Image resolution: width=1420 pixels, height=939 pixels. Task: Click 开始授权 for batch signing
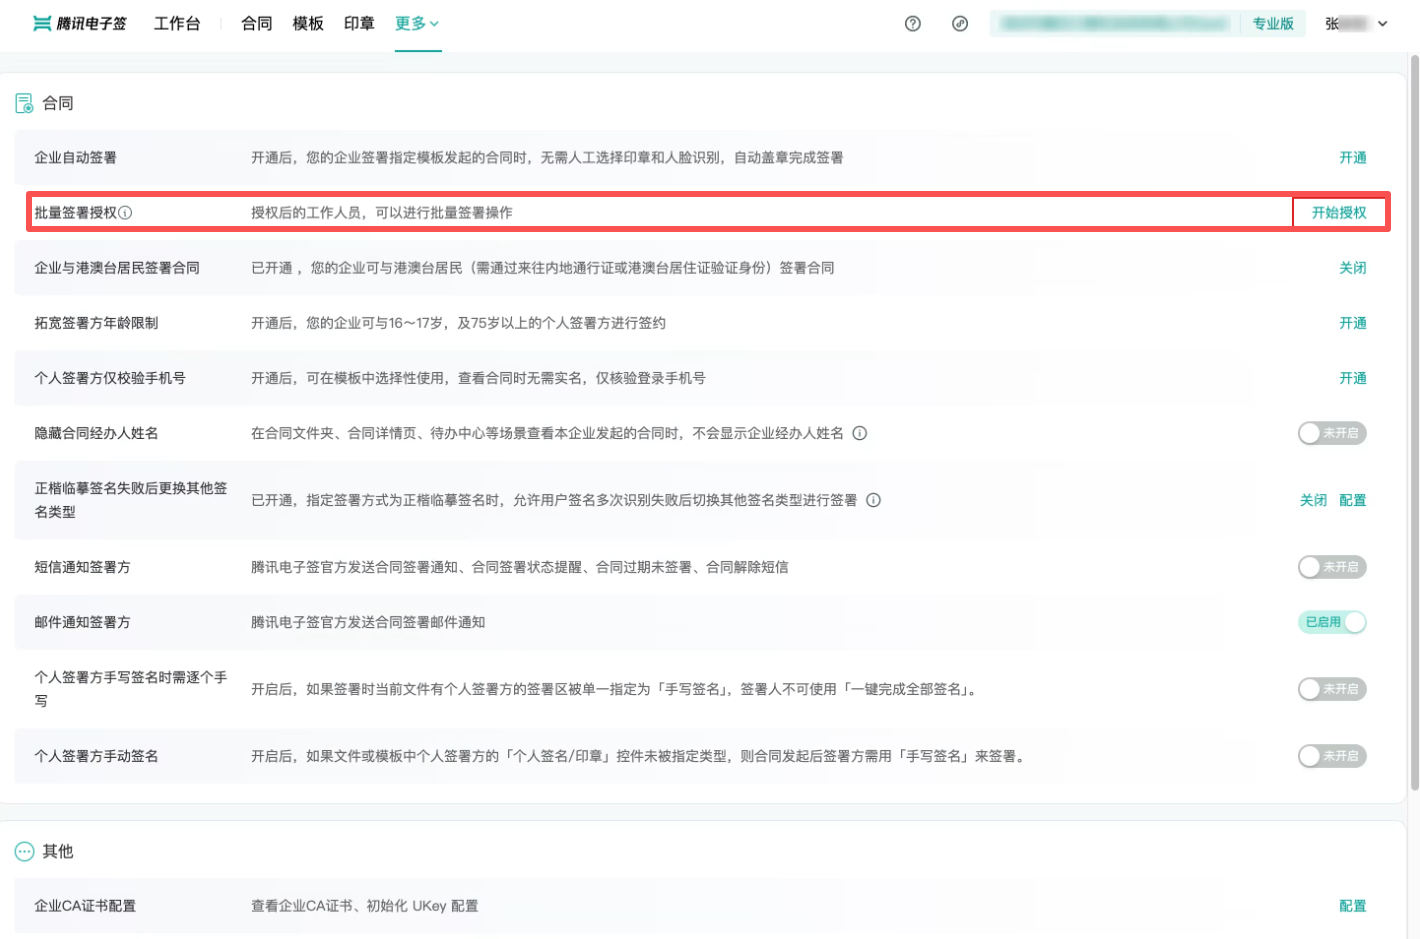point(1339,213)
